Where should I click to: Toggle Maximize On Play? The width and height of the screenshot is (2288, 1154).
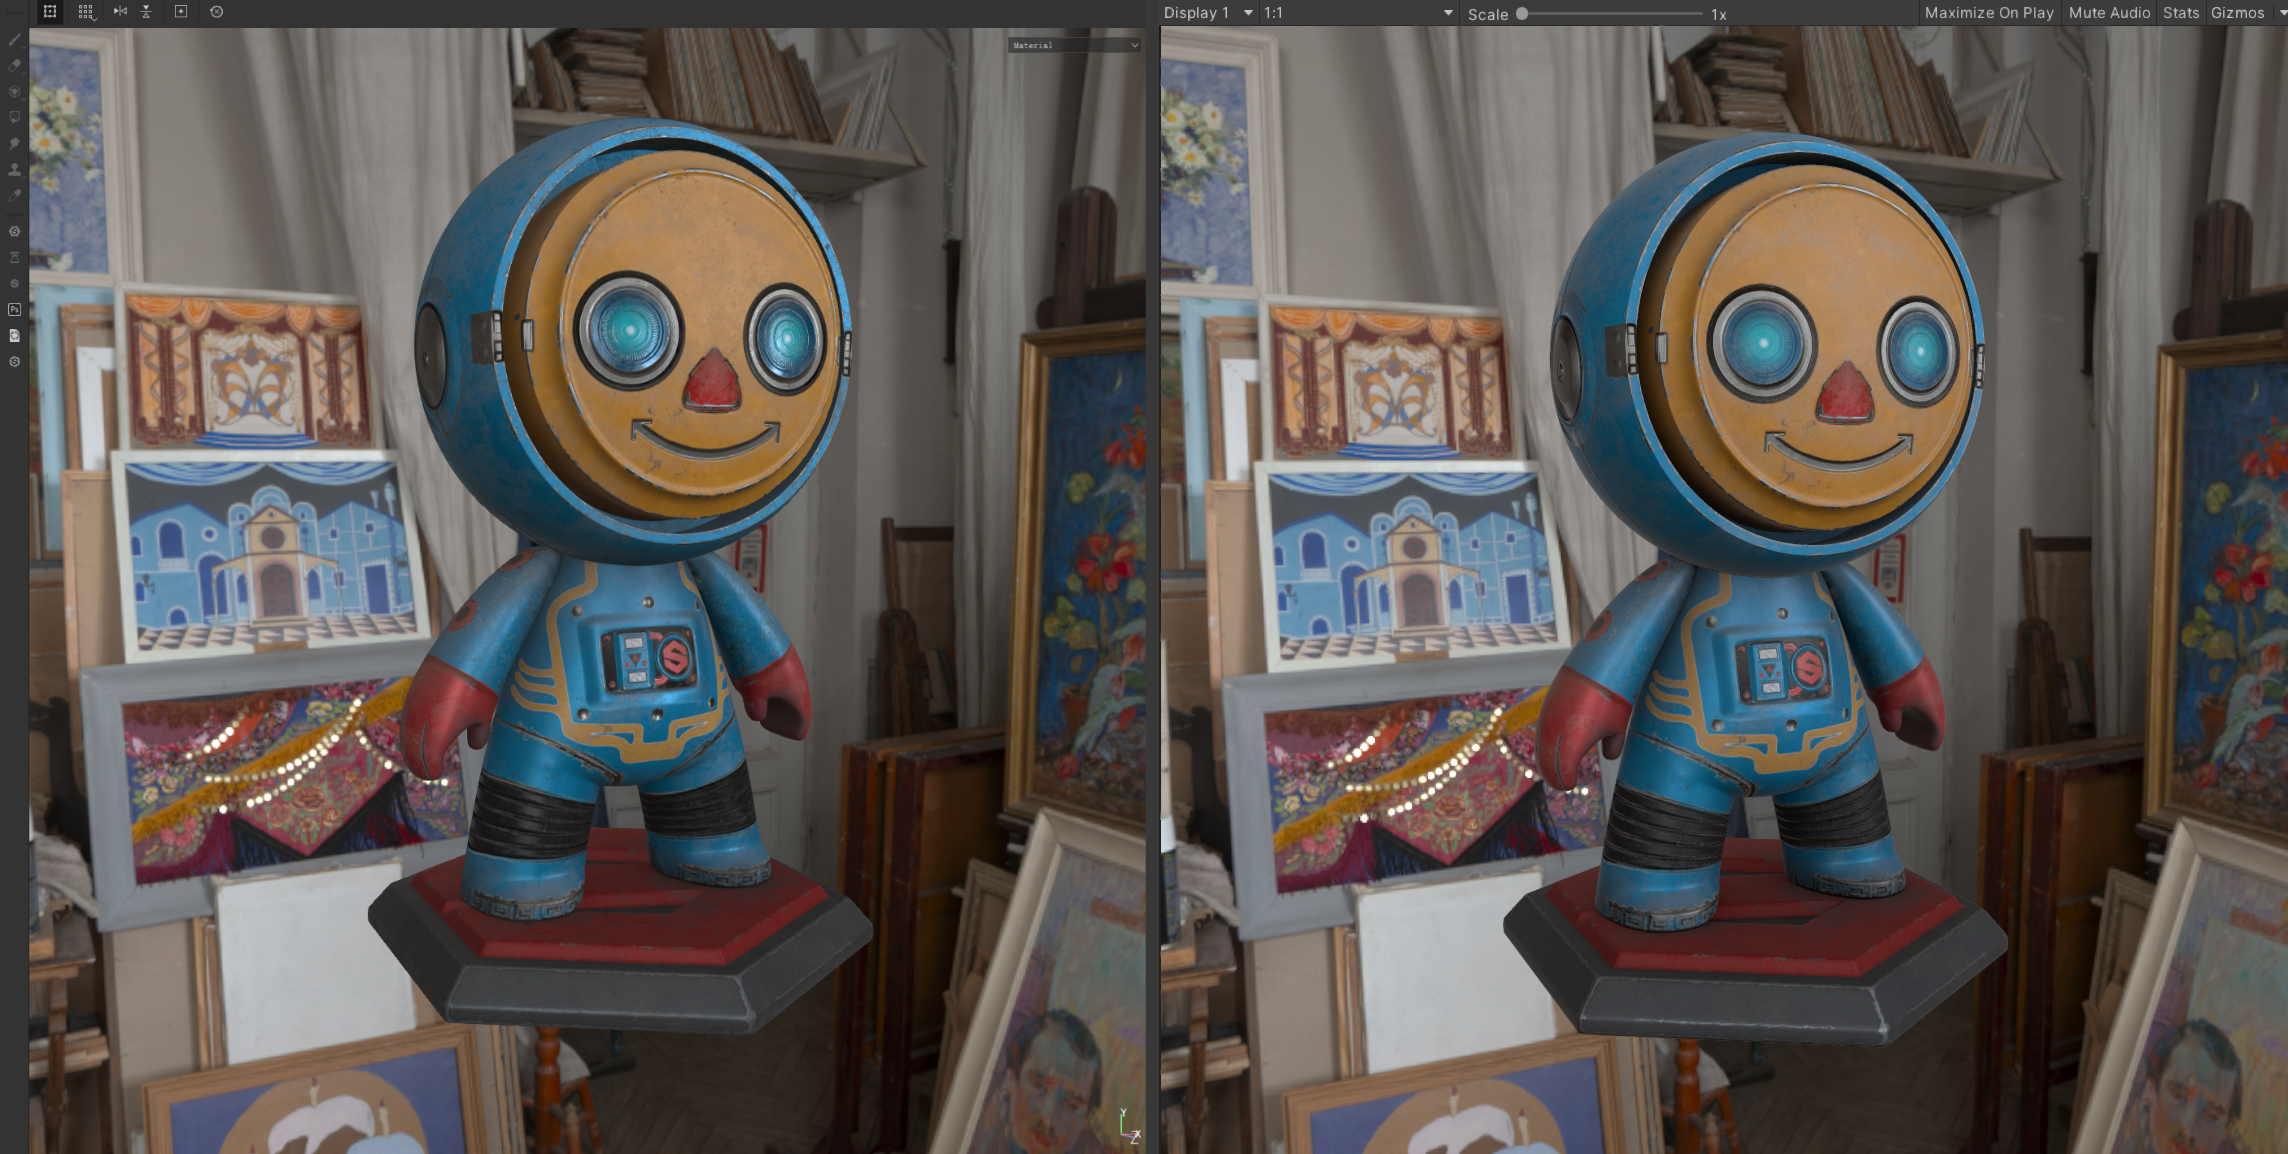[1989, 13]
